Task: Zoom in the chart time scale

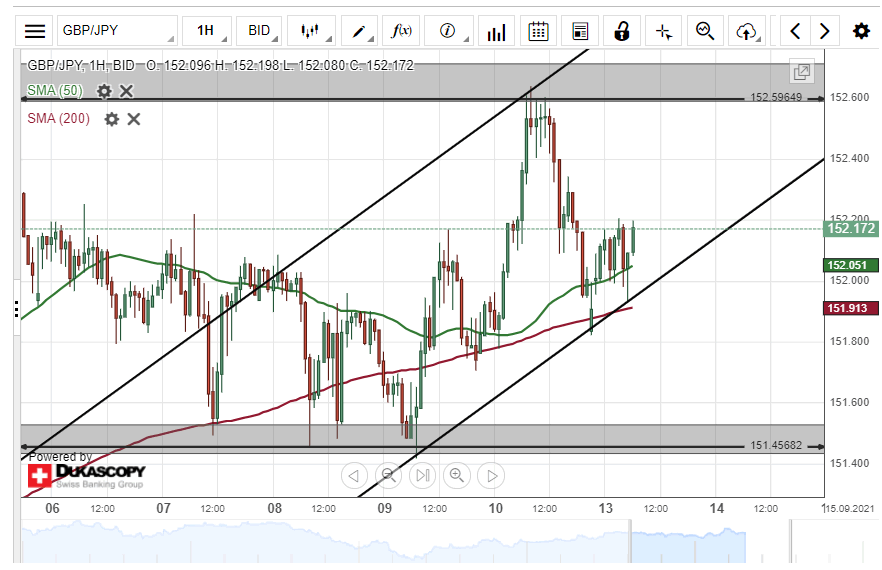Action: pyautogui.click(x=457, y=476)
